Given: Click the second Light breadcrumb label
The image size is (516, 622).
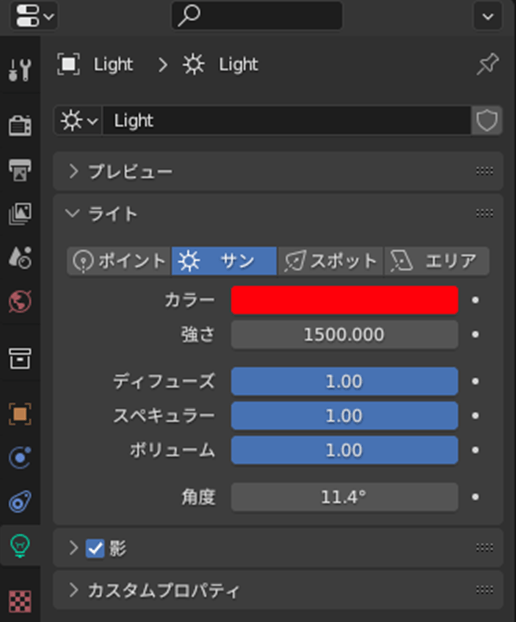Looking at the screenshot, I should point(239,64).
